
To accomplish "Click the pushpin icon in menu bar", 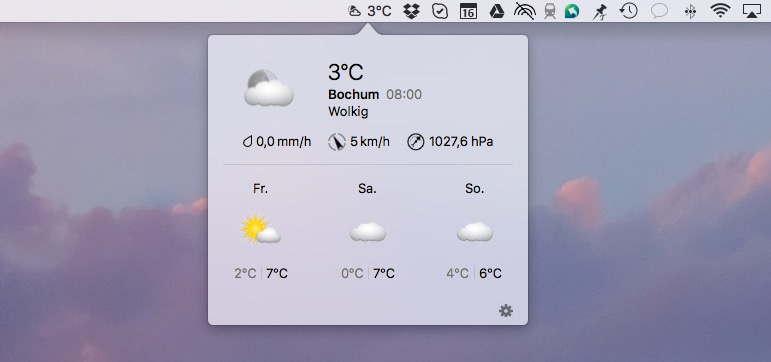I will click(600, 11).
